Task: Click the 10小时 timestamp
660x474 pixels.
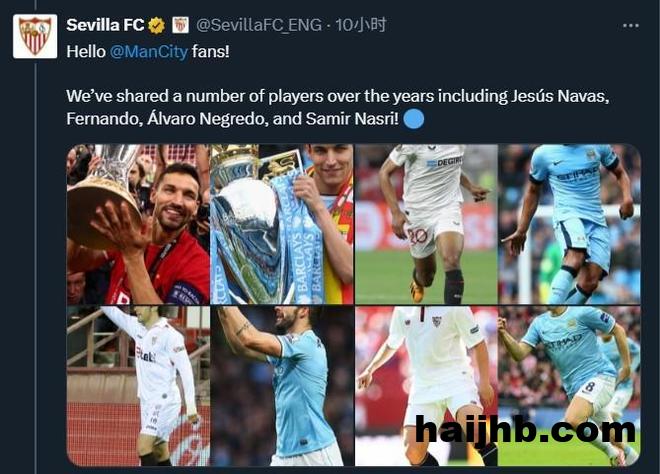Action: 361,25
